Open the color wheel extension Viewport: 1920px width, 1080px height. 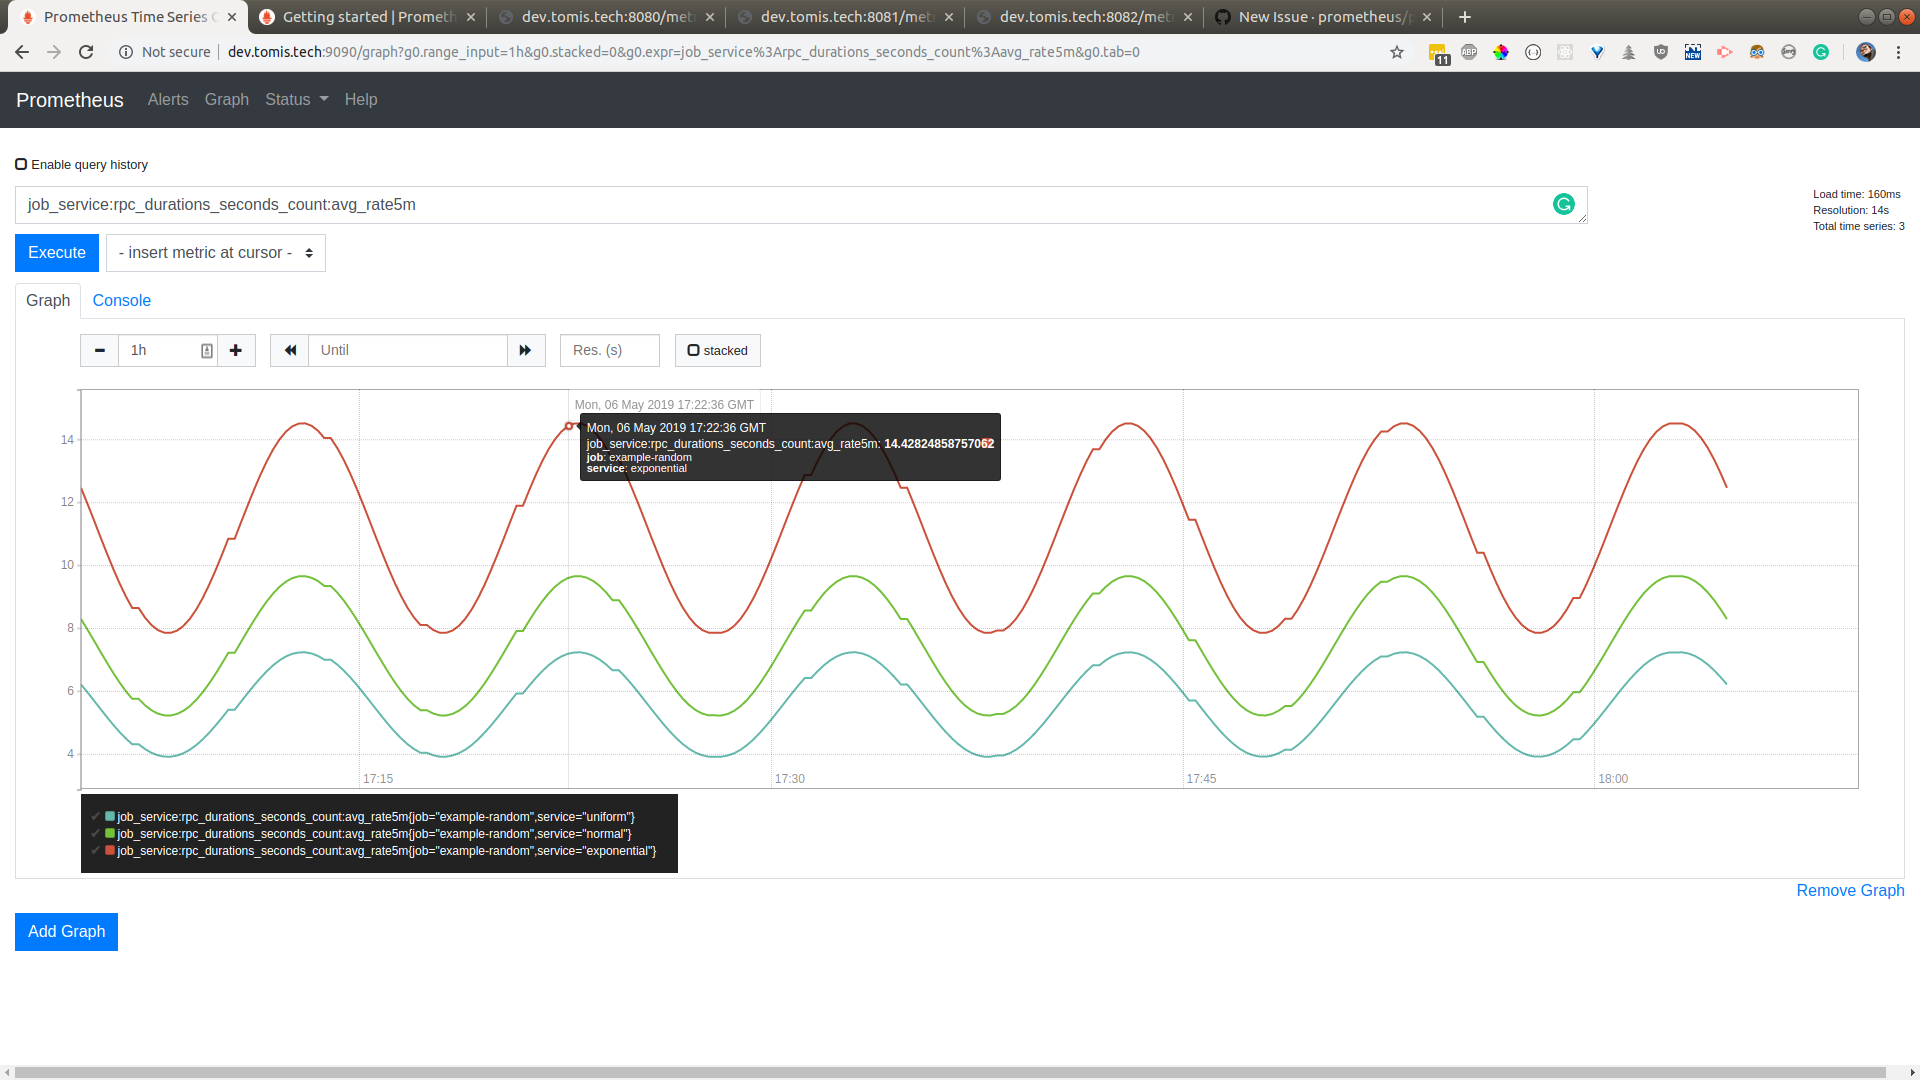pyautogui.click(x=1501, y=52)
